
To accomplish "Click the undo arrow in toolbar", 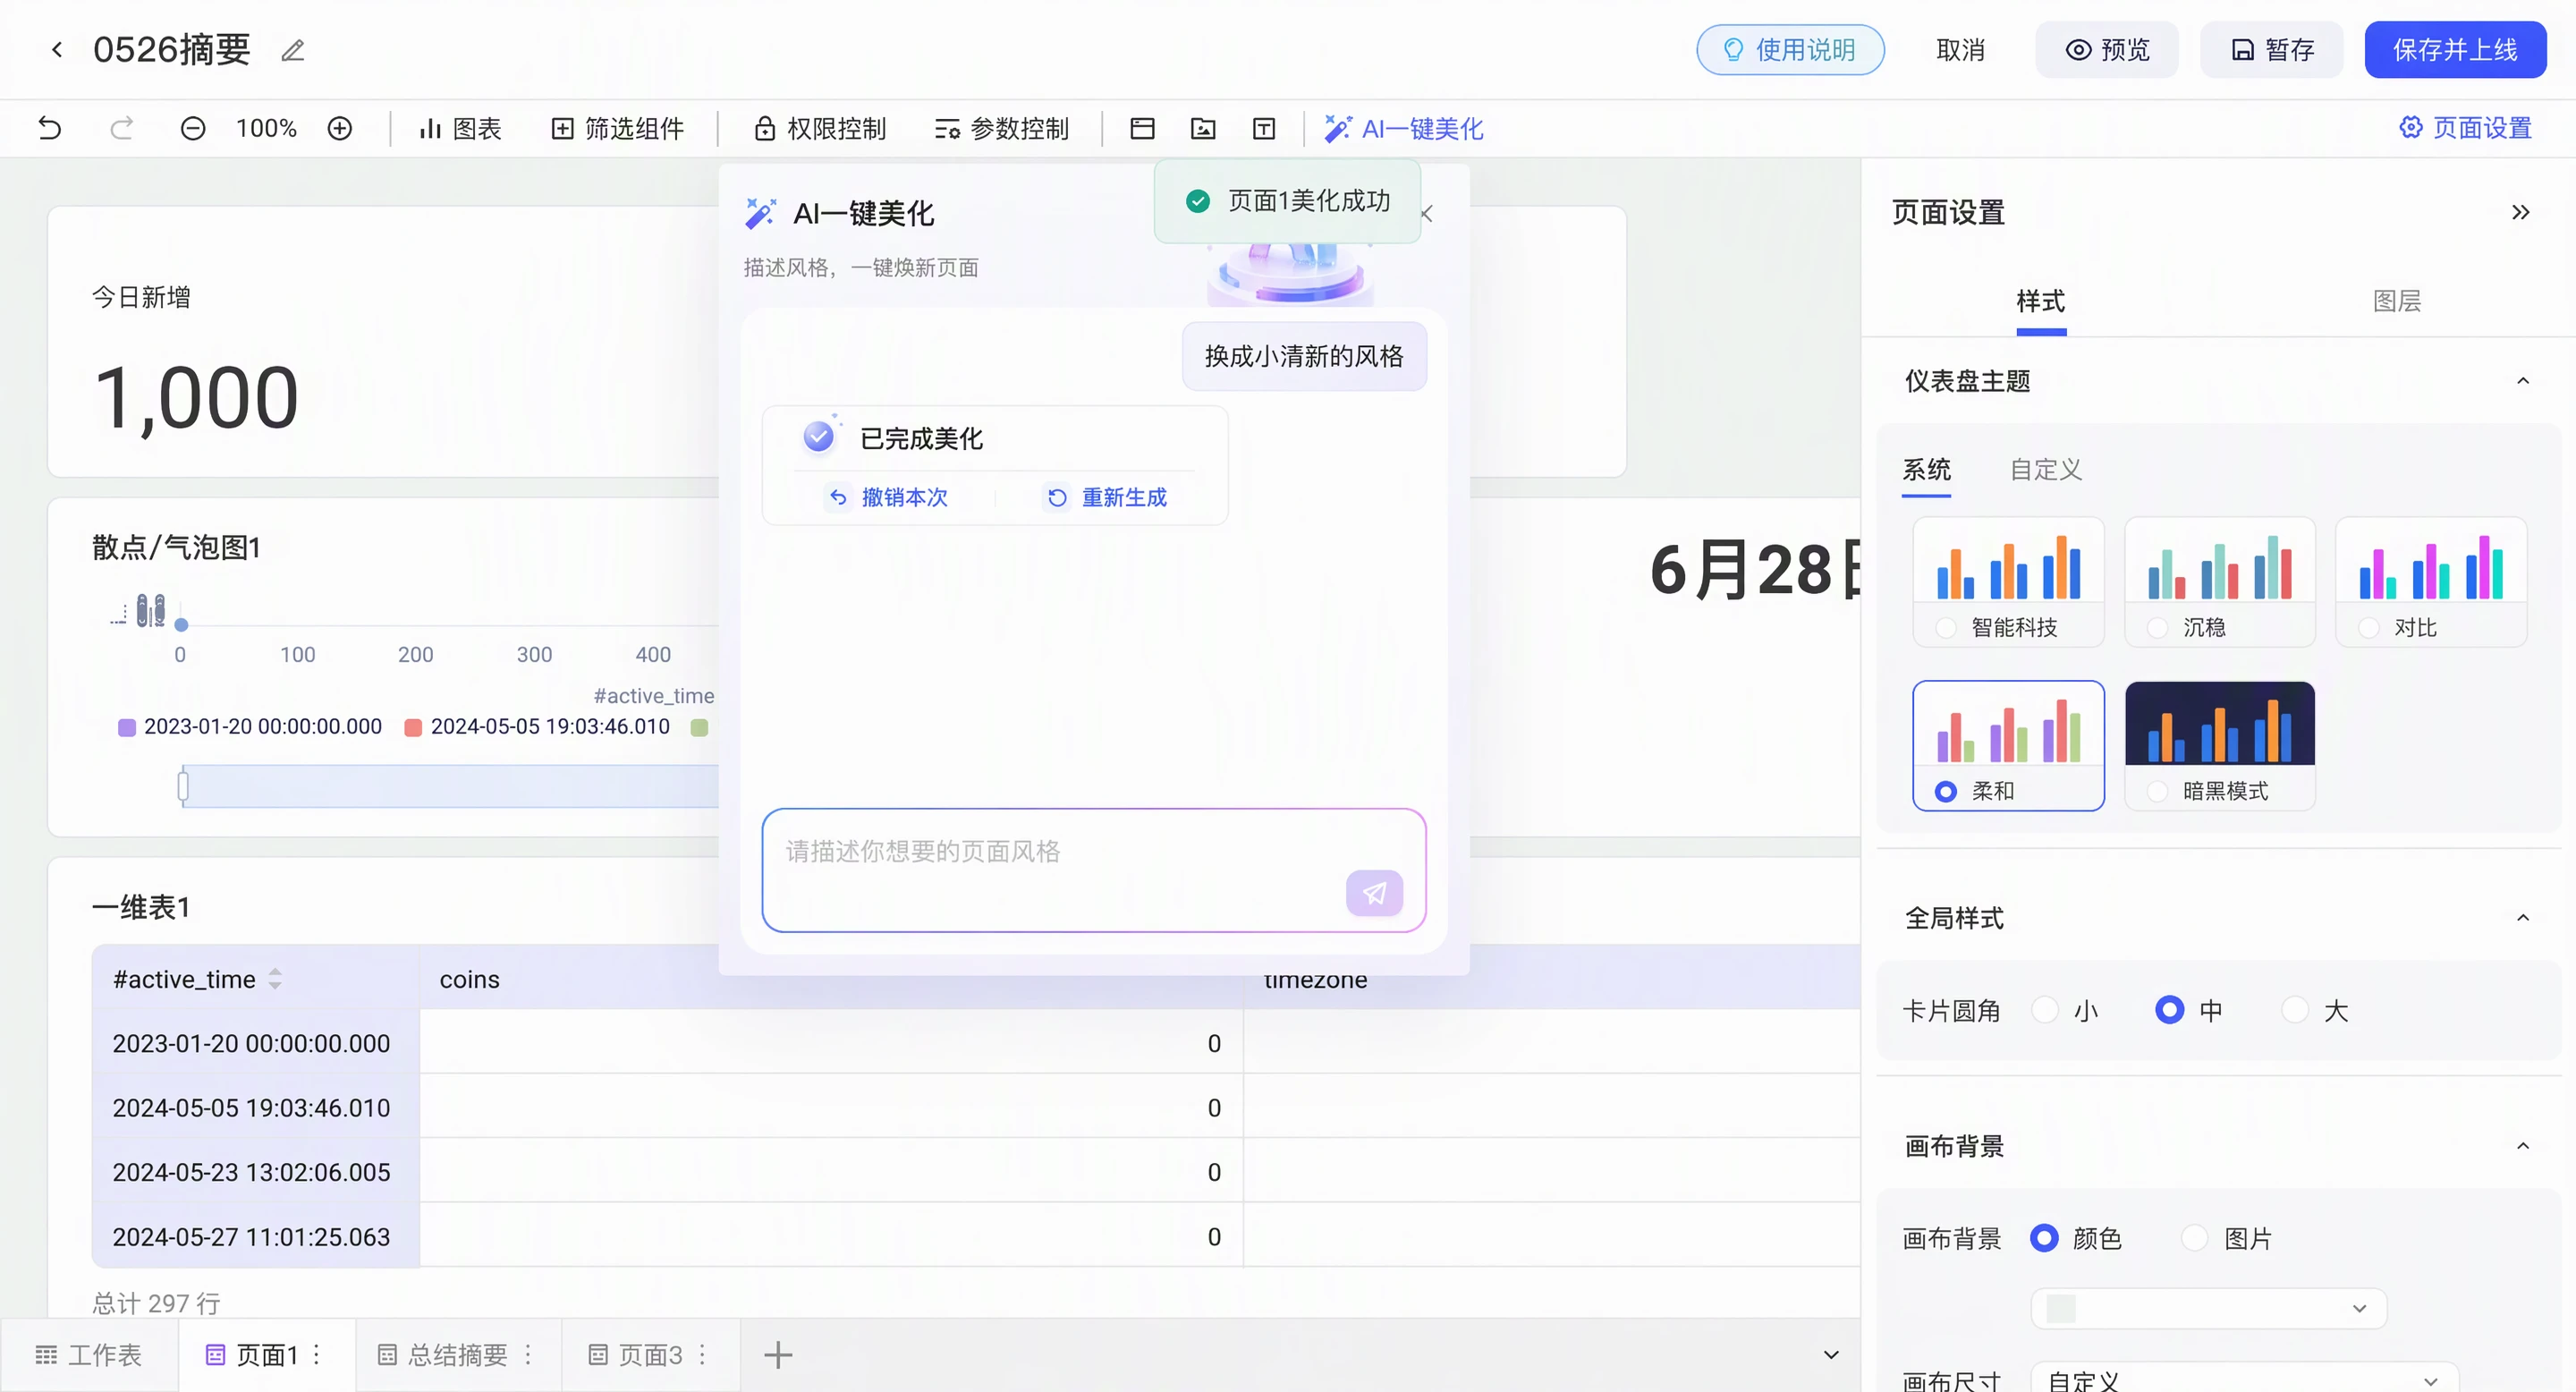I will pyautogui.click(x=50, y=128).
